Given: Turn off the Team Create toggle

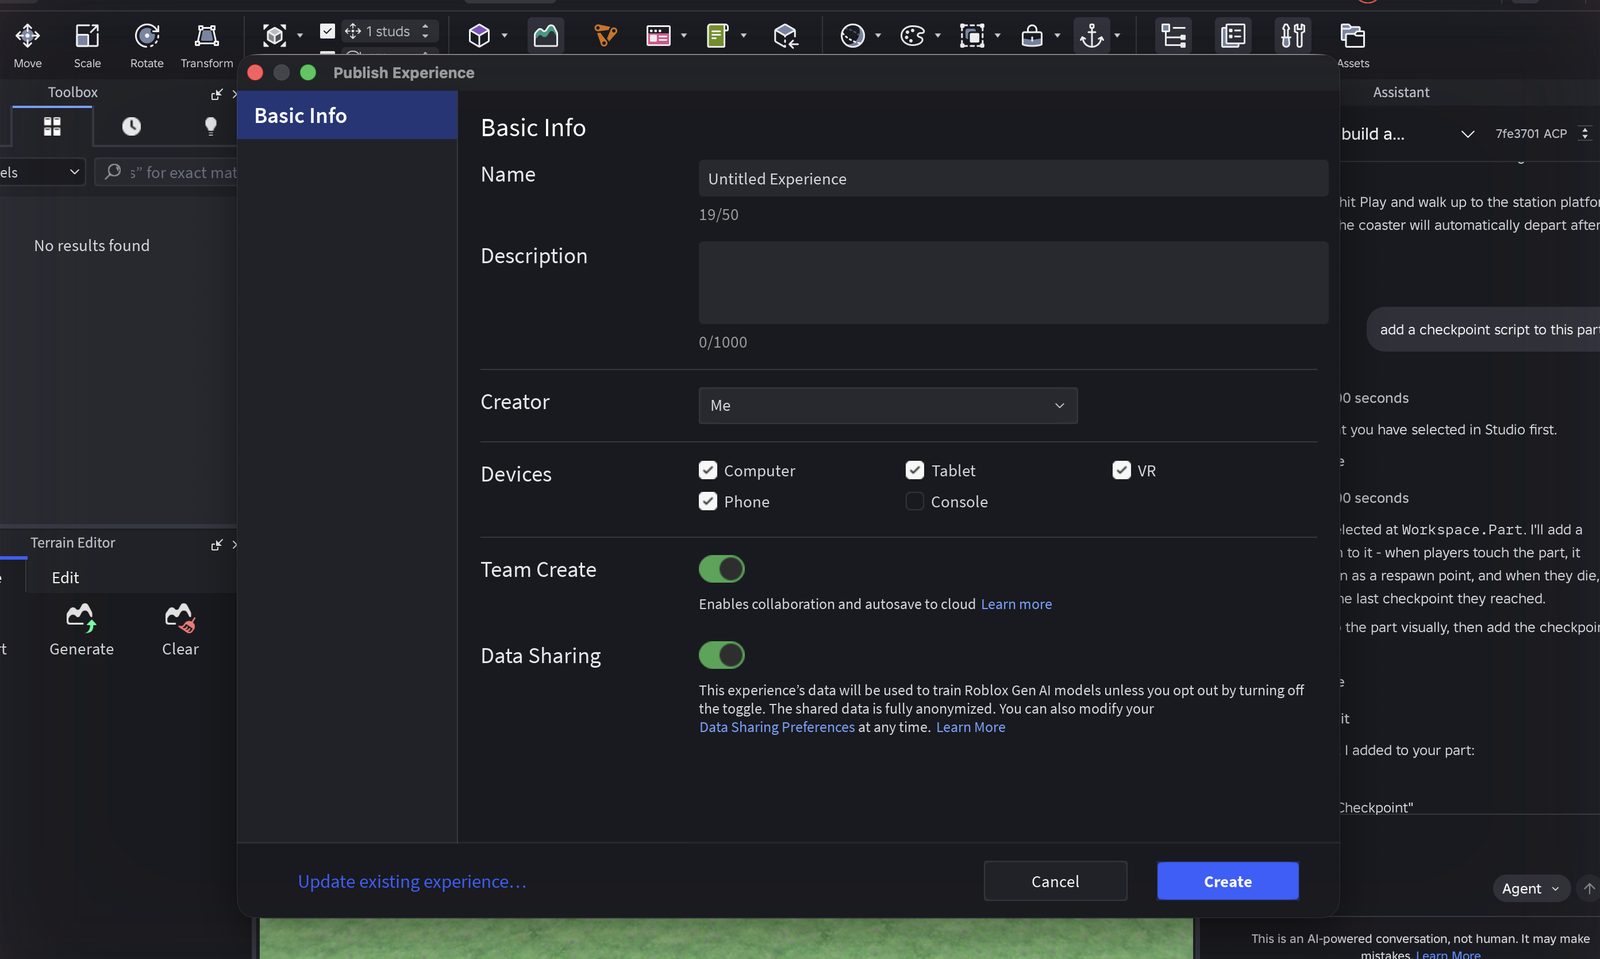Looking at the screenshot, I should [722, 569].
